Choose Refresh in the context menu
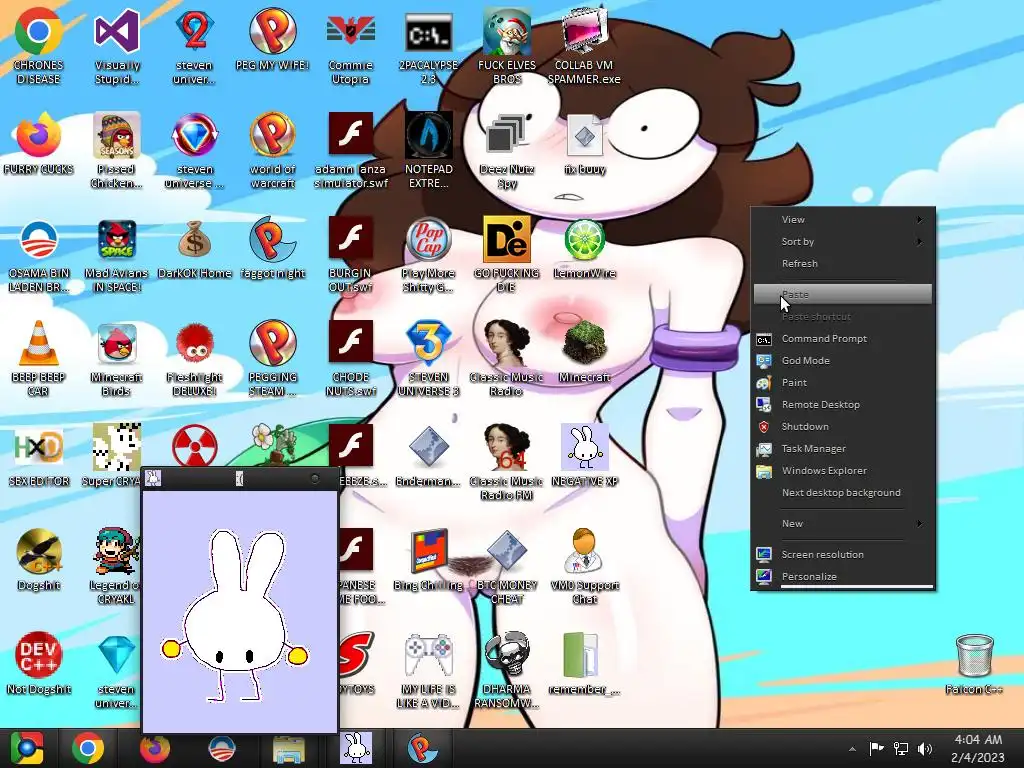This screenshot has height=768, width=1024. click(x=842, y=264)
